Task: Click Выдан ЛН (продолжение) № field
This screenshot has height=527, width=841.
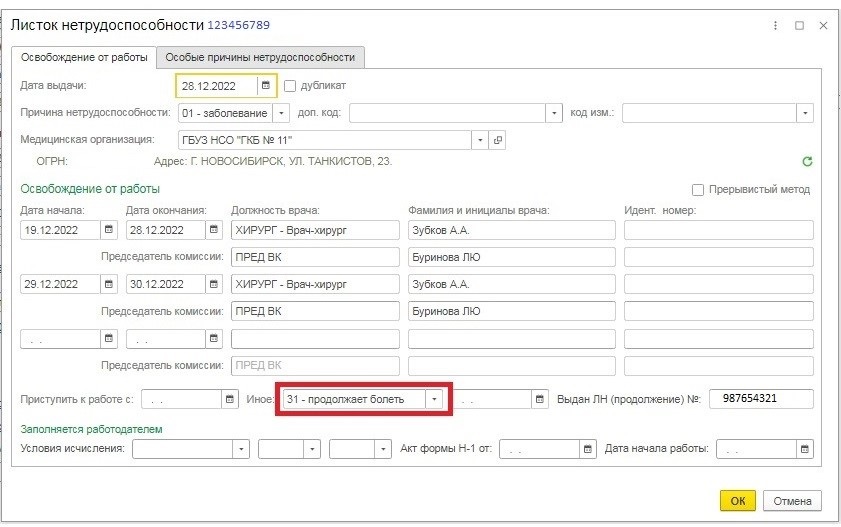Action: click(761, 399)
